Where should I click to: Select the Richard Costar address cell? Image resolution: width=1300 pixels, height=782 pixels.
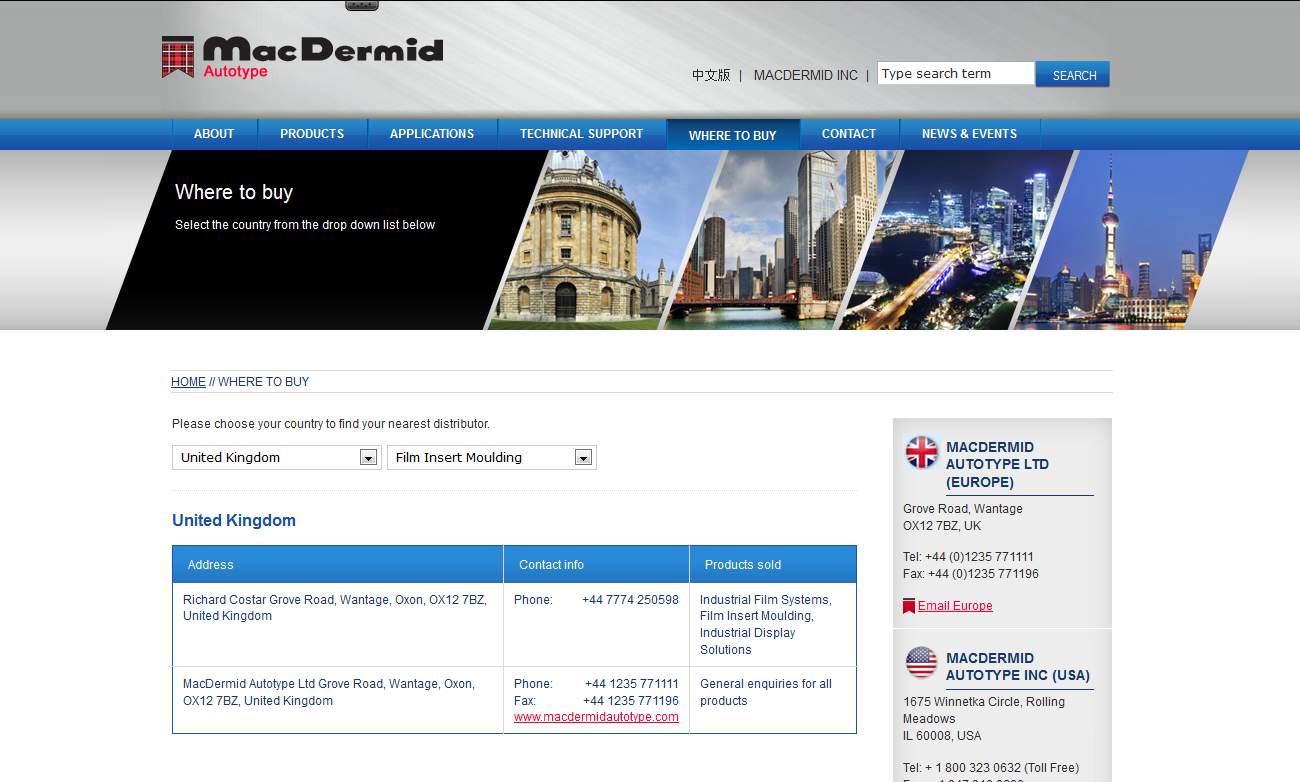click(338, 625)
